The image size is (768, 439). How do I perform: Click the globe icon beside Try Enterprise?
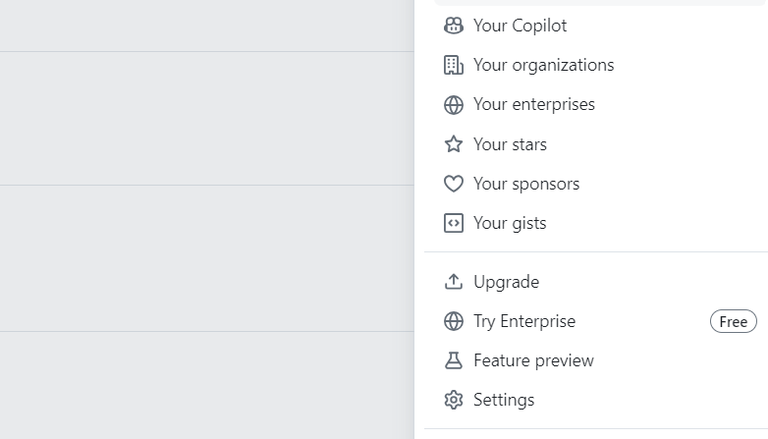(453, 321)
